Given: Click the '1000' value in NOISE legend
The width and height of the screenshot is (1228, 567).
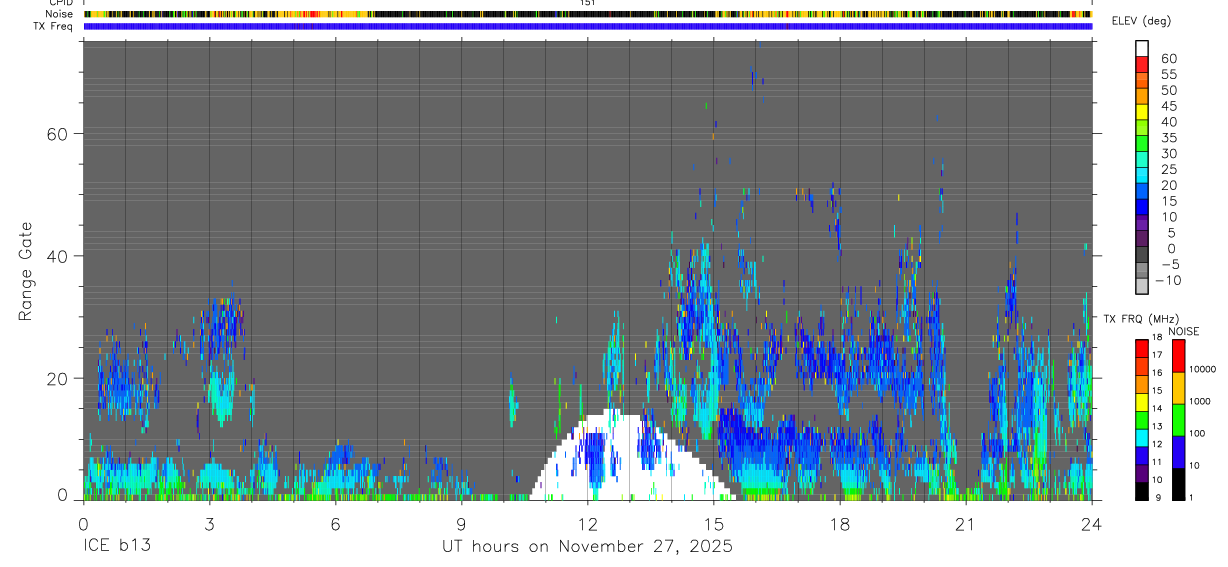Looking at the screenshot, I should (x=1200, y=401).
